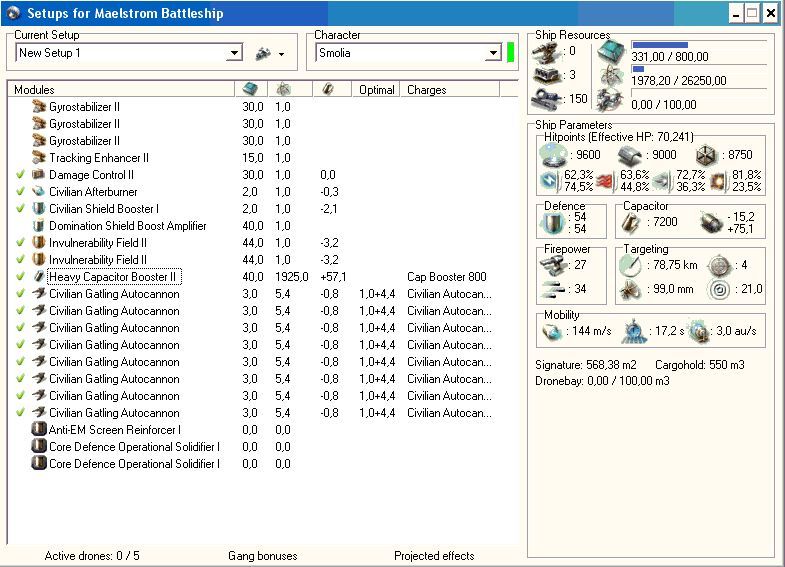Click the powergrid resource icon
Screen dimensions: 785x567
coord(610,76)
